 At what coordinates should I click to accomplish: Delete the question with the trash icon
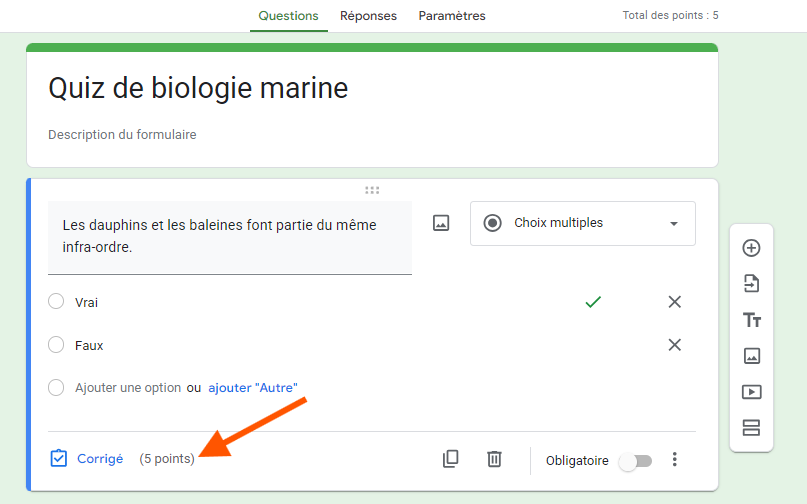click(x=494, y=459)
